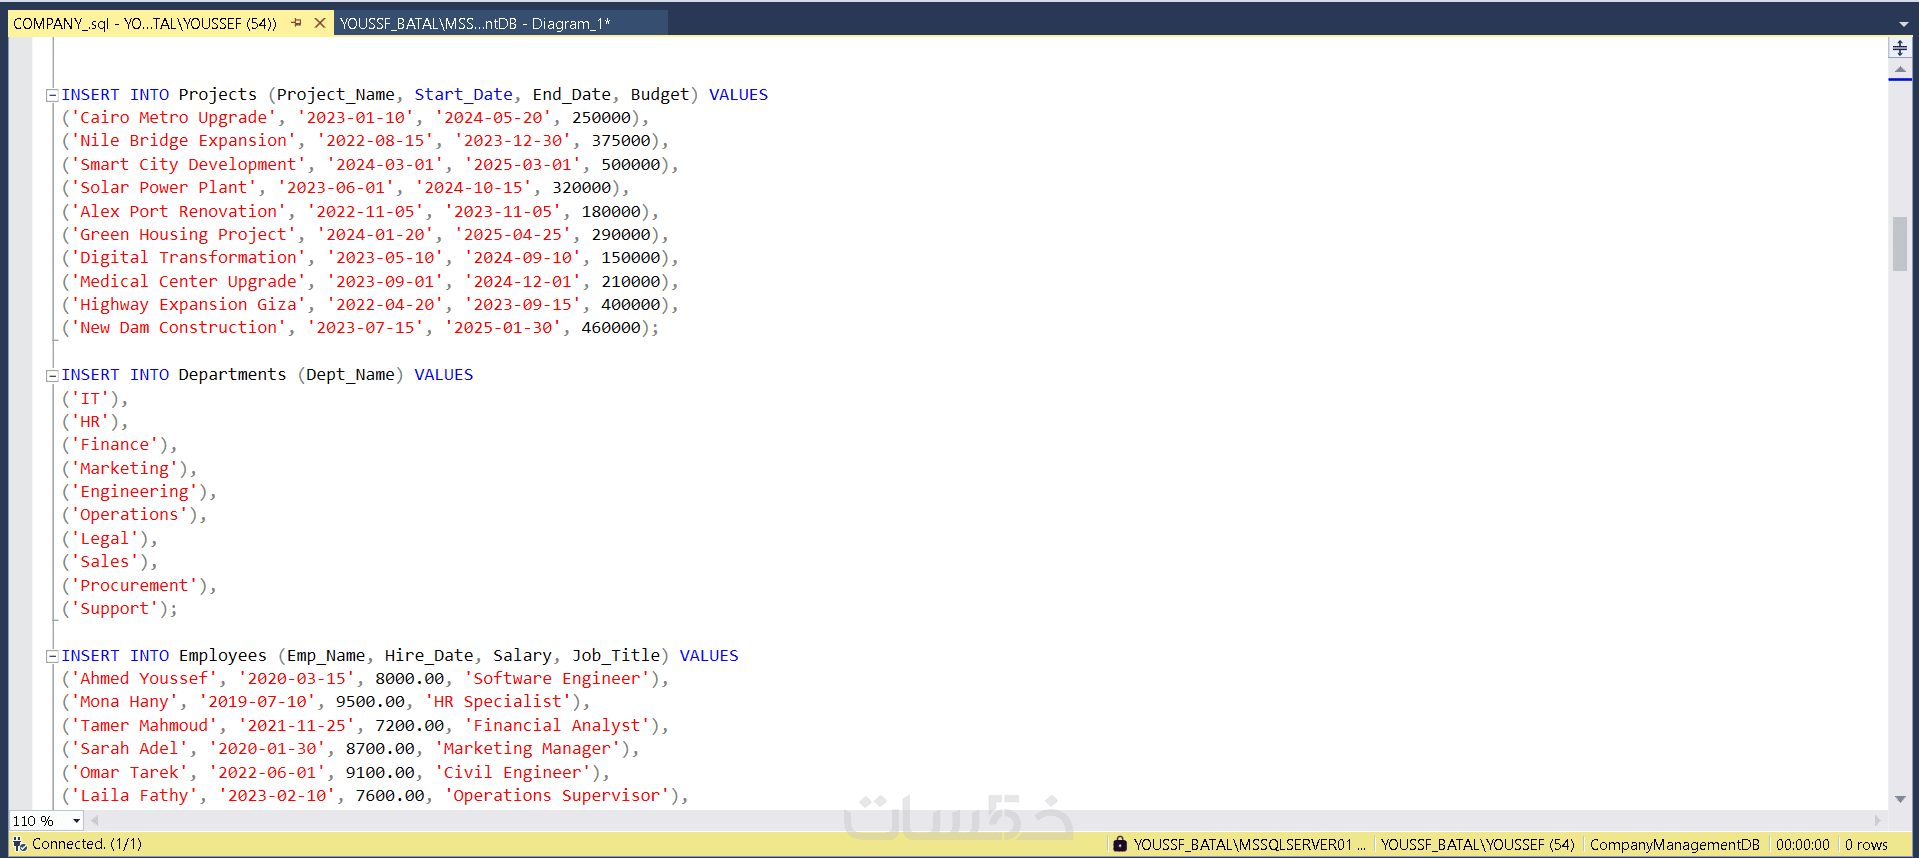The width and height of the screenshot is (1919, 858).
Task: Click the 'Finance' department value
Action: tap(114, 445)
